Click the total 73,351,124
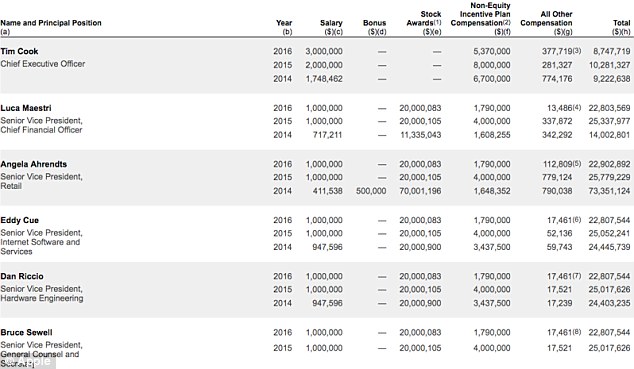Image resolution: width=634 pixels, height=369 pixels. point(609,191)
